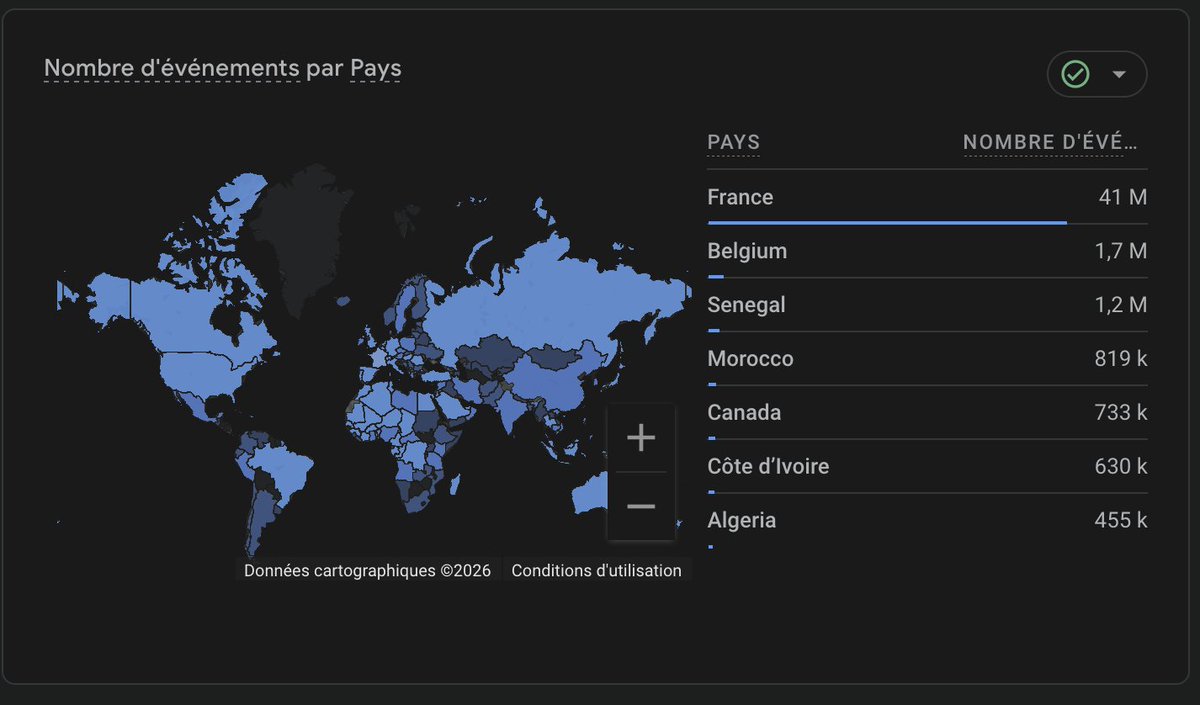Select the Belgium row
Viewport: 1200px width, 705px height.
point(927,251)
